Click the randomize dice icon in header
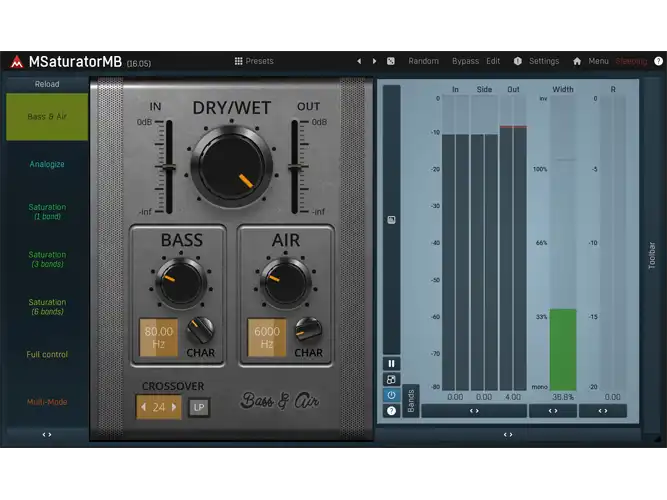Image resolution: width=667 pixels, height=500 pixels. click(391, 61)
